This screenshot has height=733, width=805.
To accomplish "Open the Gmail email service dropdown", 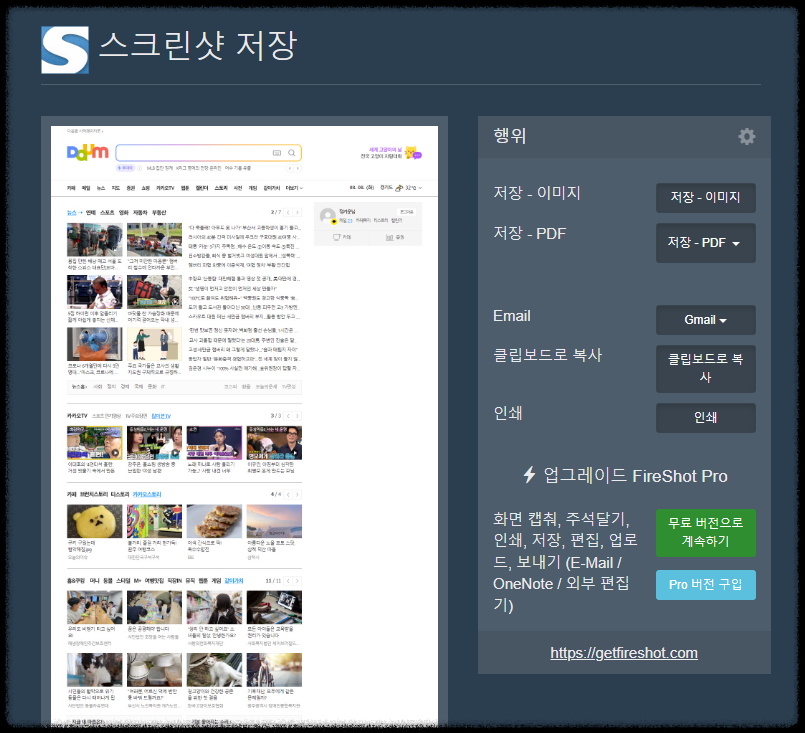I will click(705, 320).
